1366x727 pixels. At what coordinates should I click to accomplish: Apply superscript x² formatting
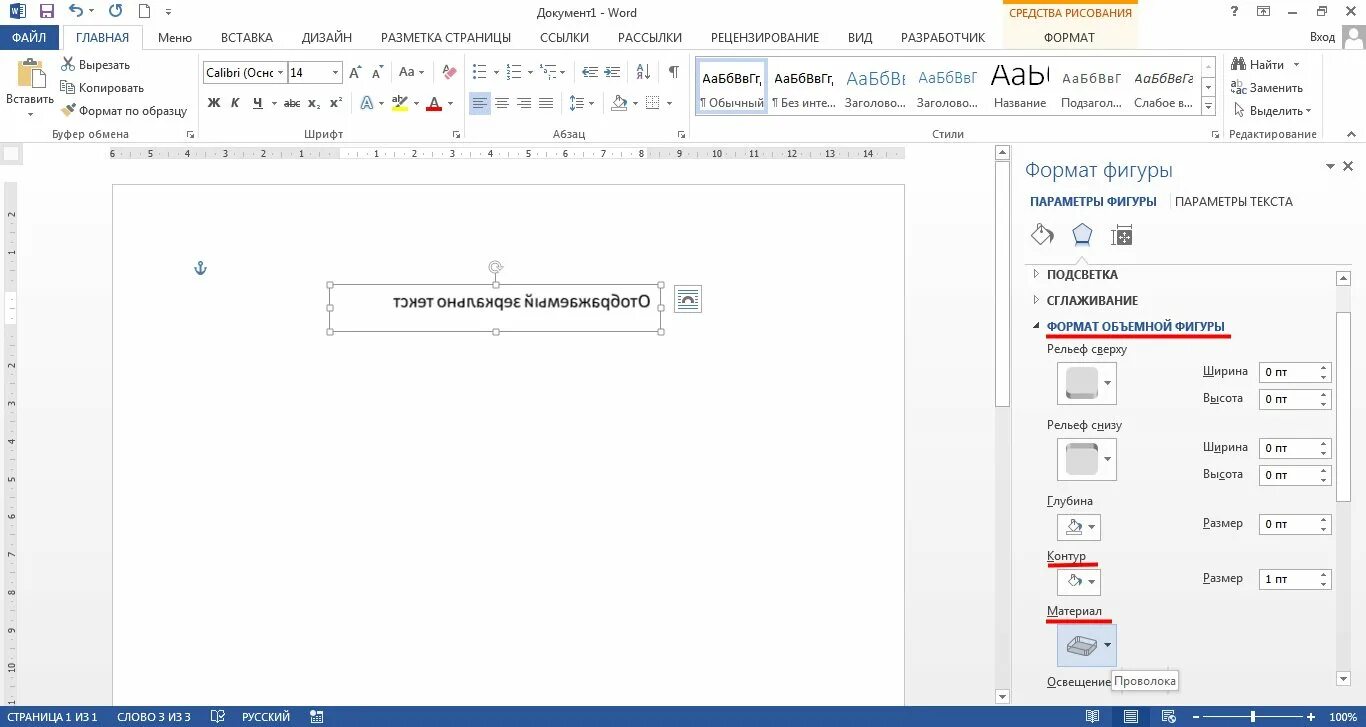336,103
